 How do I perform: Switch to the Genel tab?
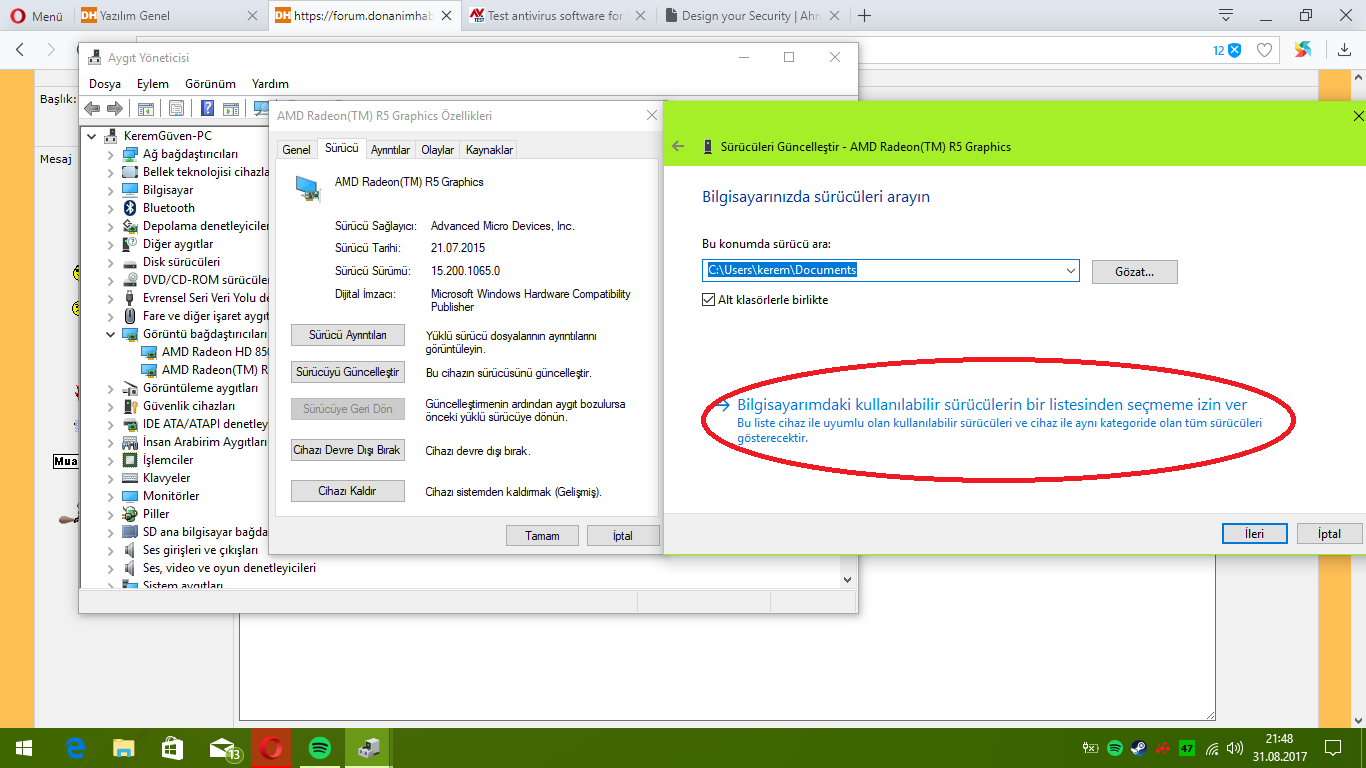(296, 150)
